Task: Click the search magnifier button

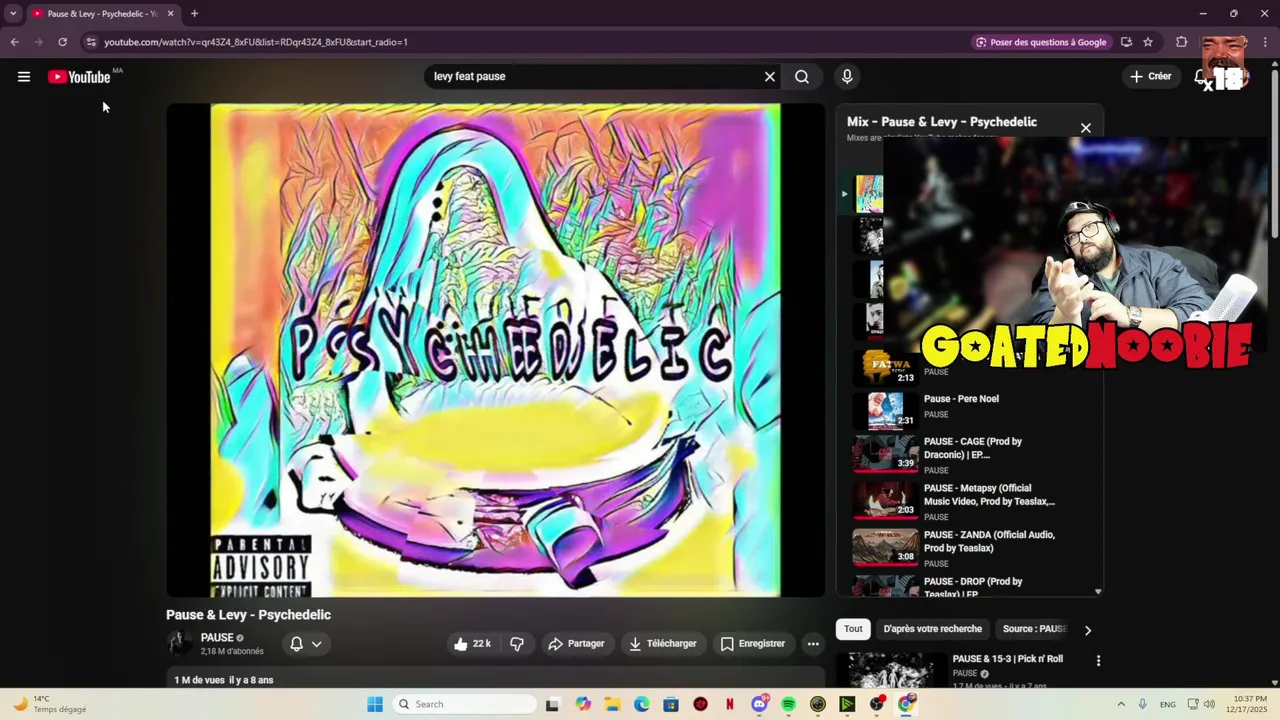Action: (x=802, y=76)
